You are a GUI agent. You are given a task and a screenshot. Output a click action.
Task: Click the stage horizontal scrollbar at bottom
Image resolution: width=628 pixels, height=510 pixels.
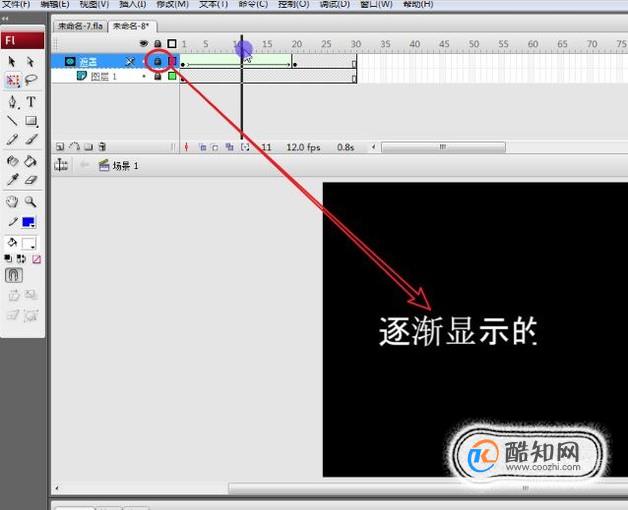coord(428,488)
